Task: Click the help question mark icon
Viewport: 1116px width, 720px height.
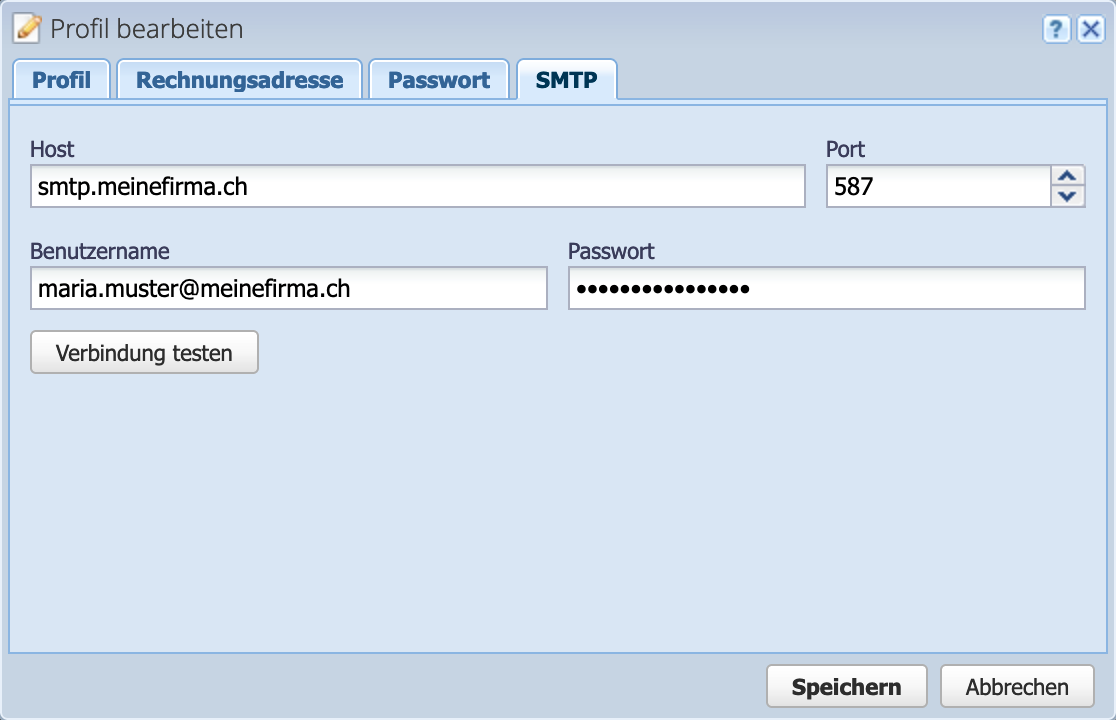Action: pyautogui.click(x=1056, y=30)
